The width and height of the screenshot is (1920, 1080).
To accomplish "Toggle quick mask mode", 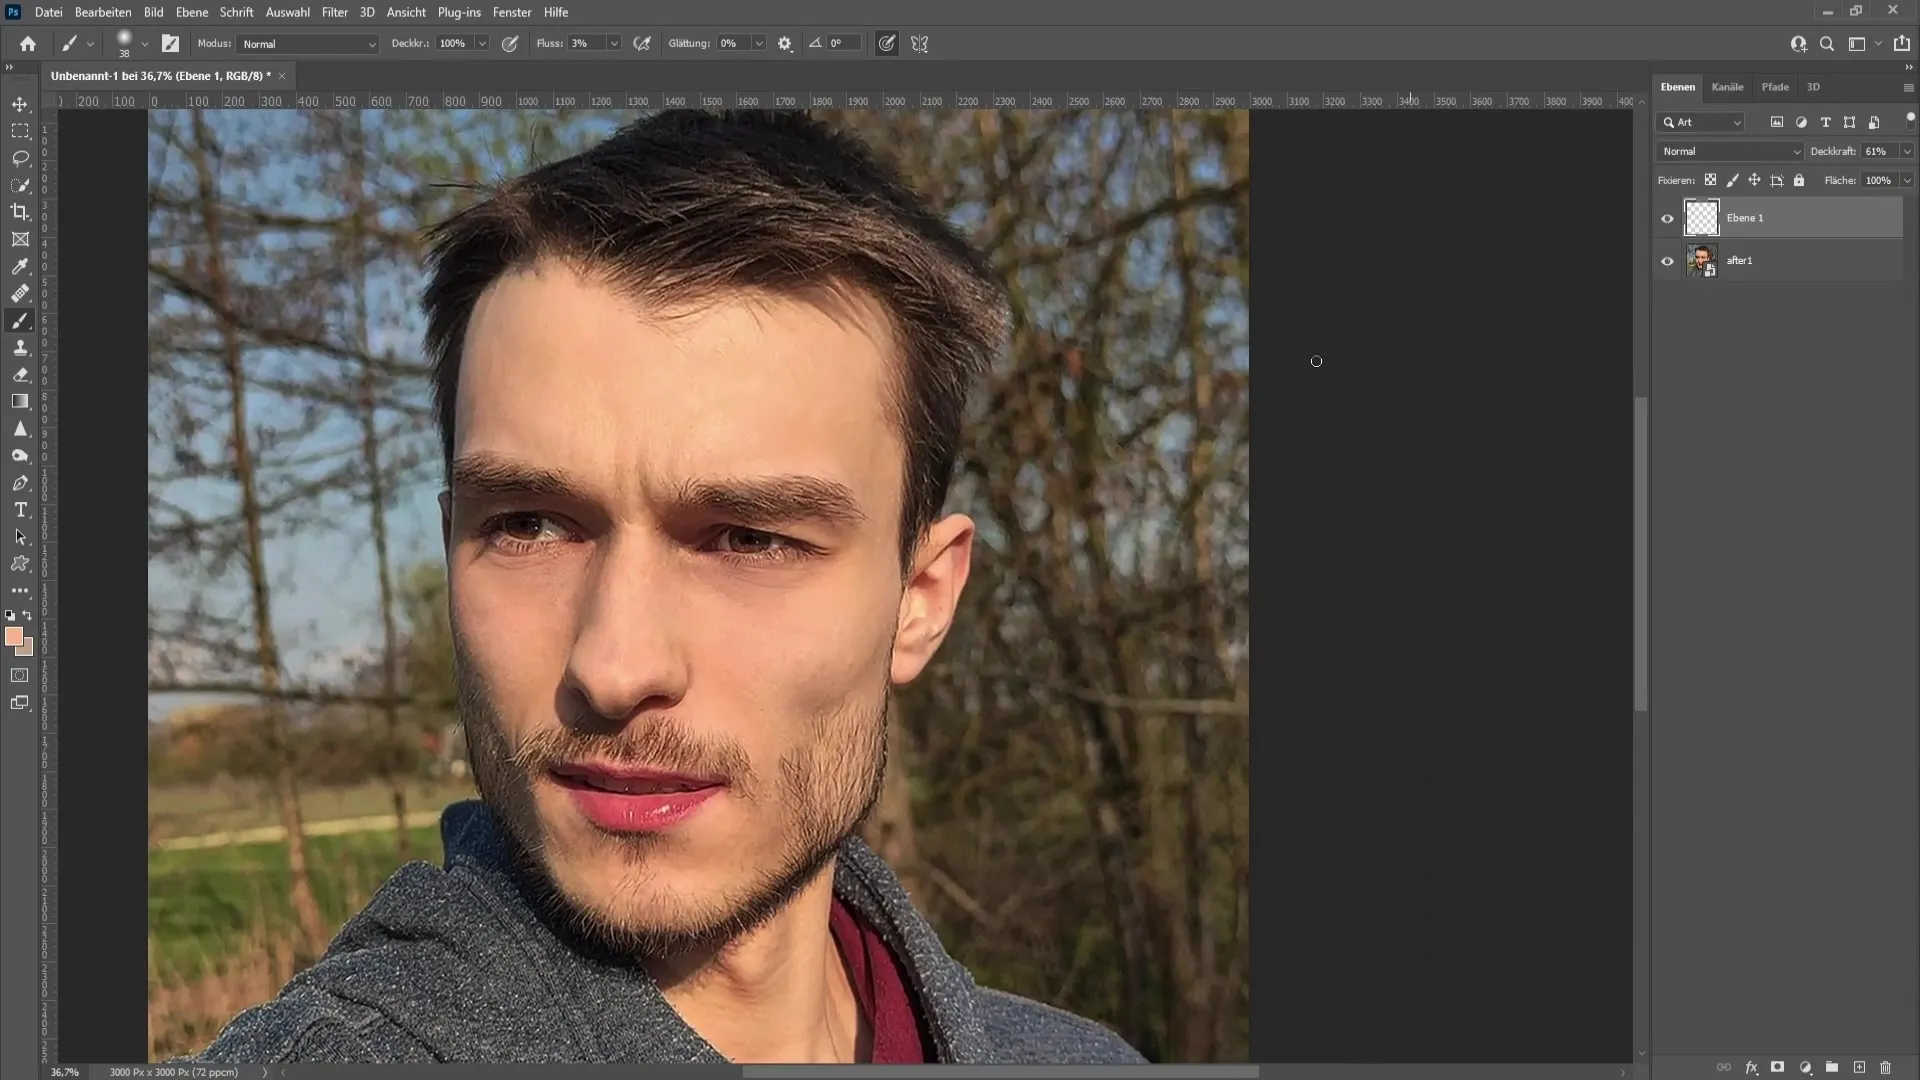I will point(20,676).
